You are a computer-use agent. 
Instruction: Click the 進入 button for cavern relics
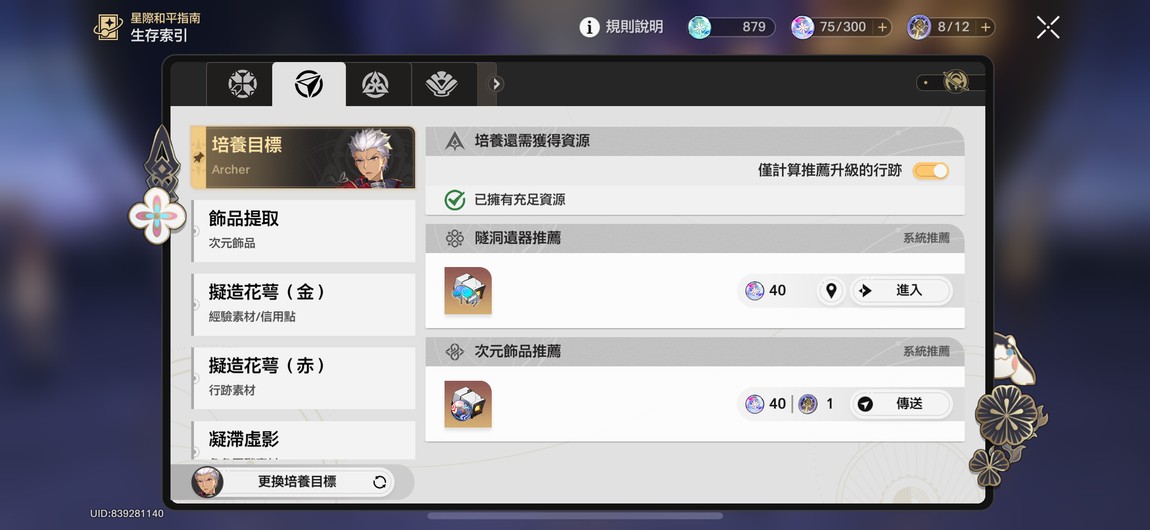pyautogui.click(x=901, y=291)
